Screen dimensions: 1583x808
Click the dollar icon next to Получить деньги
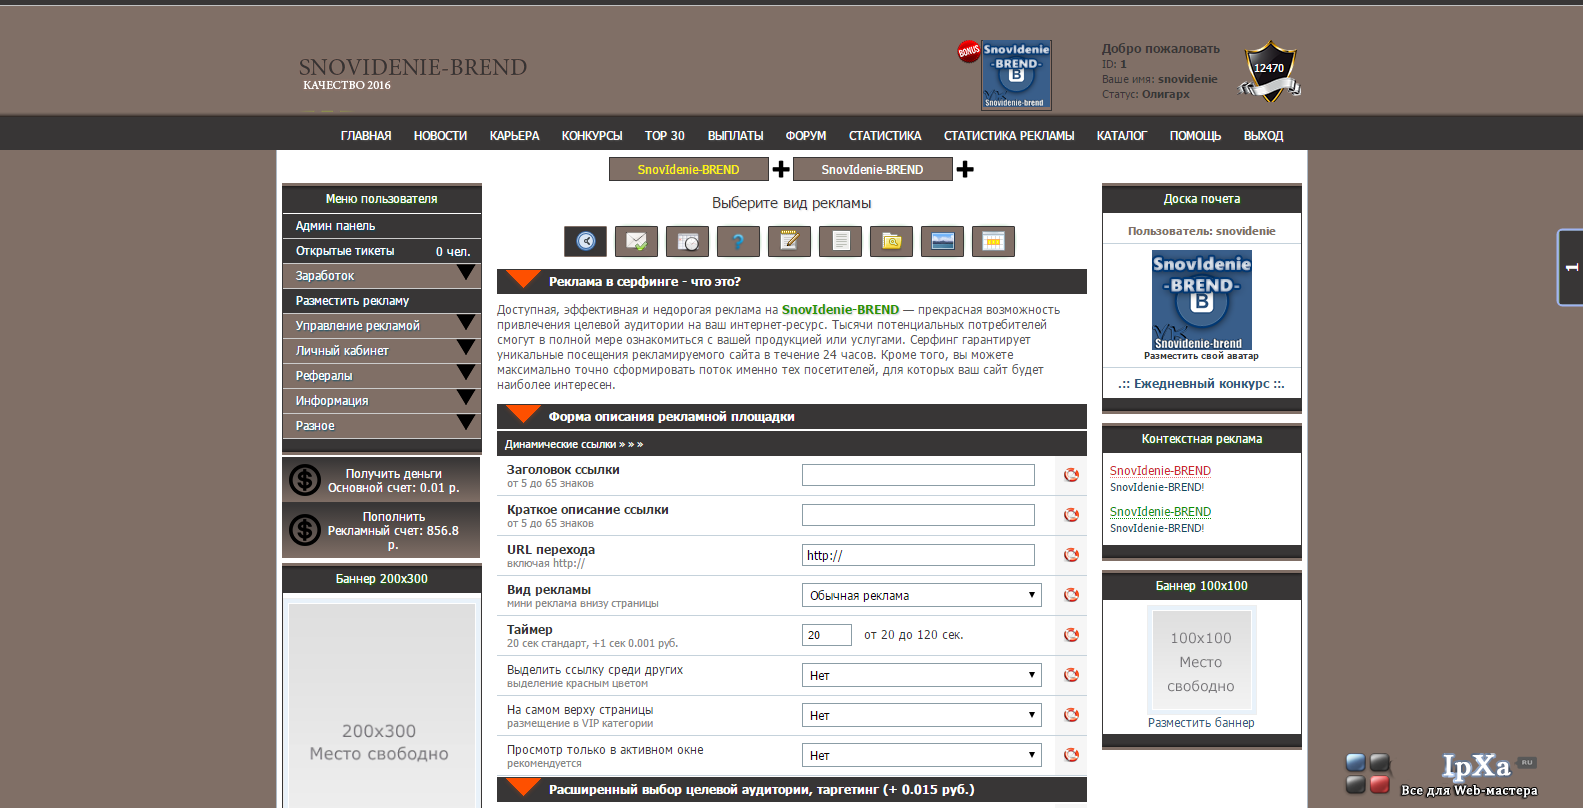[305, 480]
